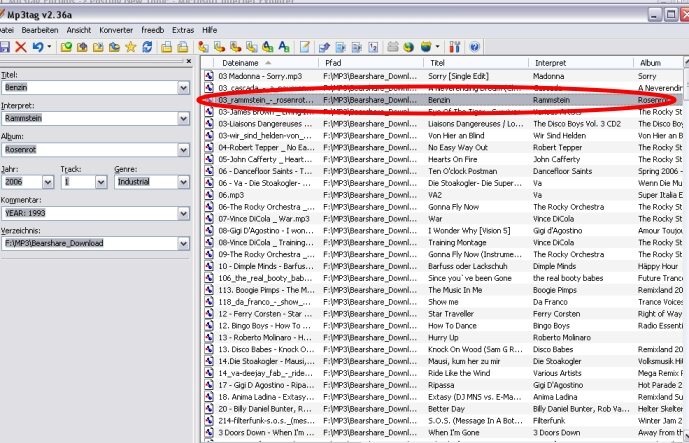689x443 pixels.
Task: Open the Track dropdown arrow
Action: pyautogui.click(x=101, y=182)
